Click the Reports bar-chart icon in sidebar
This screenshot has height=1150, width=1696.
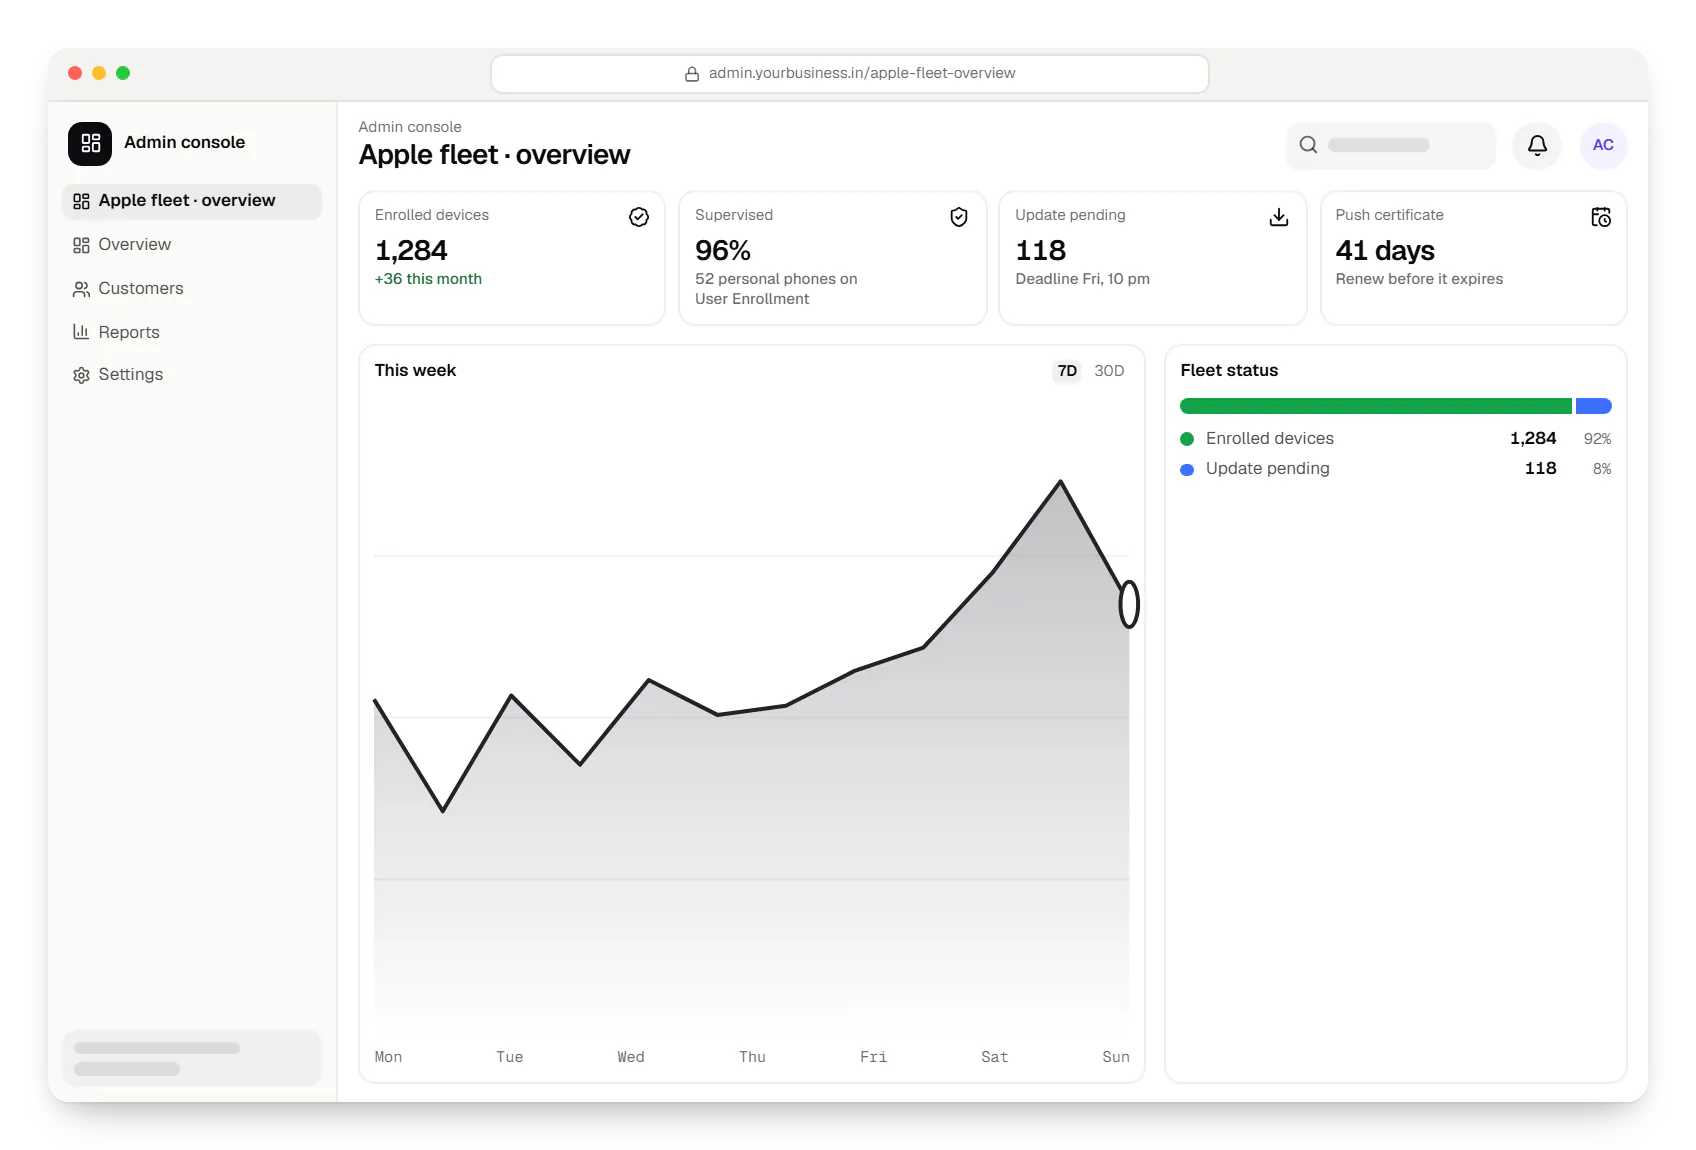click(81, 332)
